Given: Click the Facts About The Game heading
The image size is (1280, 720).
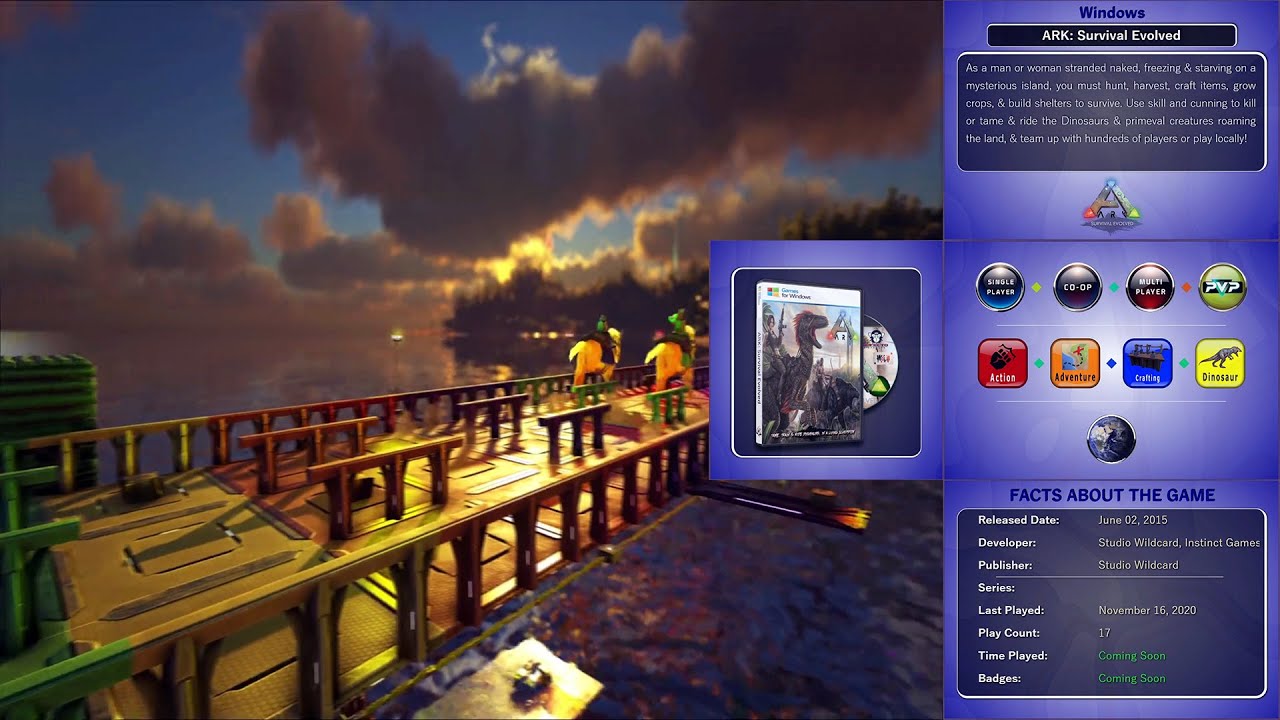Looking at the screenshot, I should (1112, 495).
